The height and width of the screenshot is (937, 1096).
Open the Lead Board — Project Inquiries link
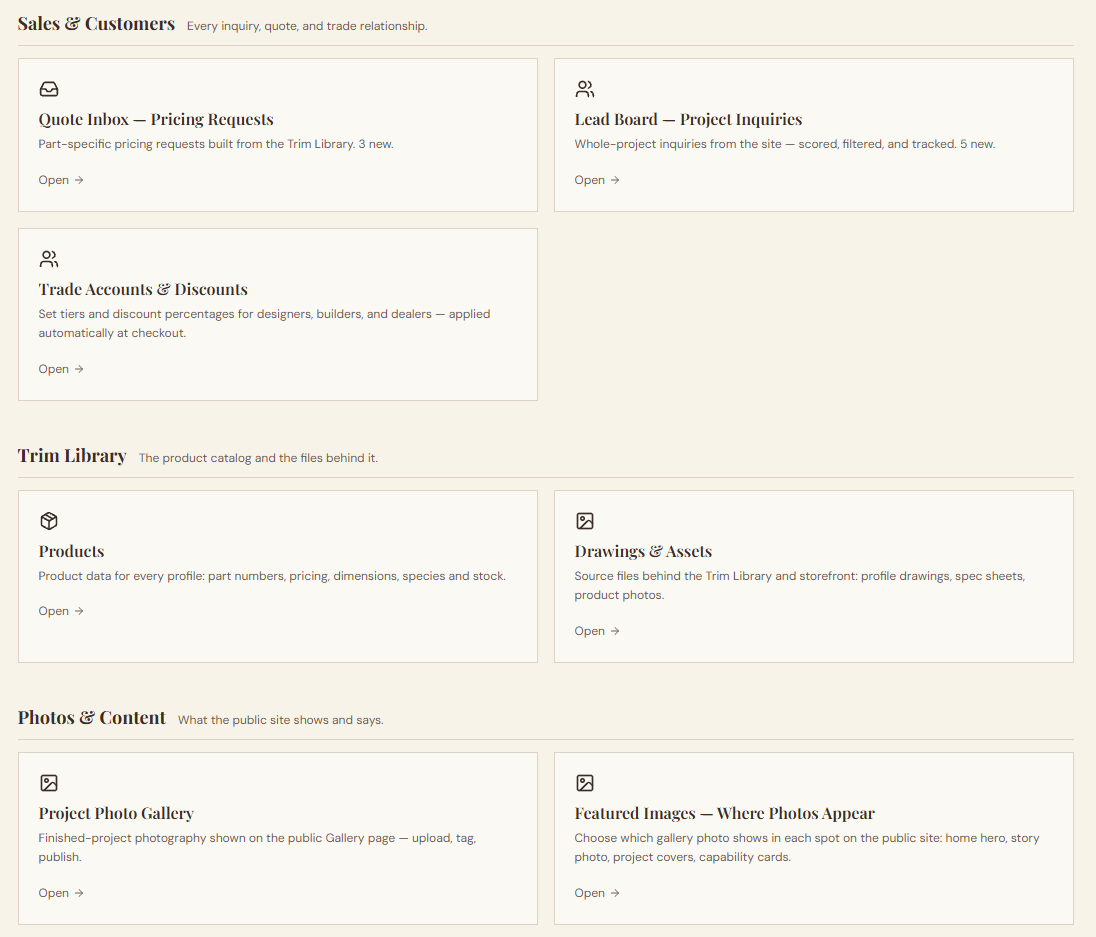coord(597,180)
